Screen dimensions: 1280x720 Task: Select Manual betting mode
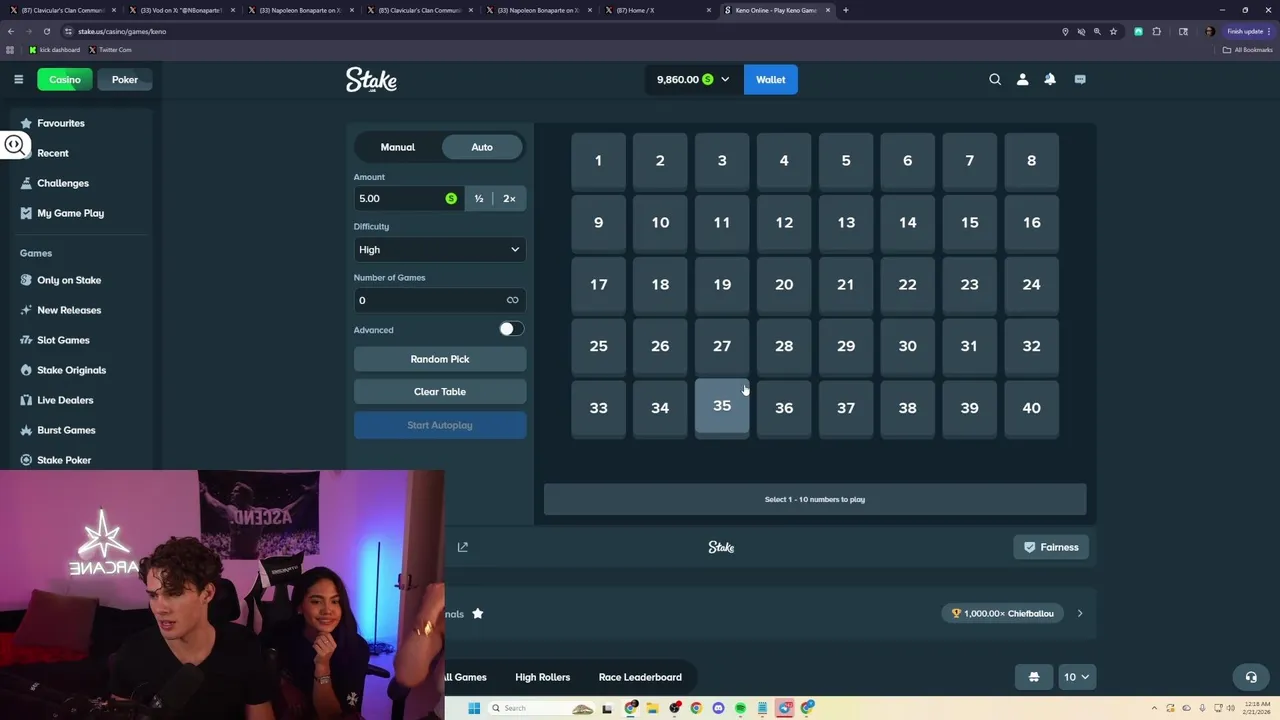click(x=398, y=147)
